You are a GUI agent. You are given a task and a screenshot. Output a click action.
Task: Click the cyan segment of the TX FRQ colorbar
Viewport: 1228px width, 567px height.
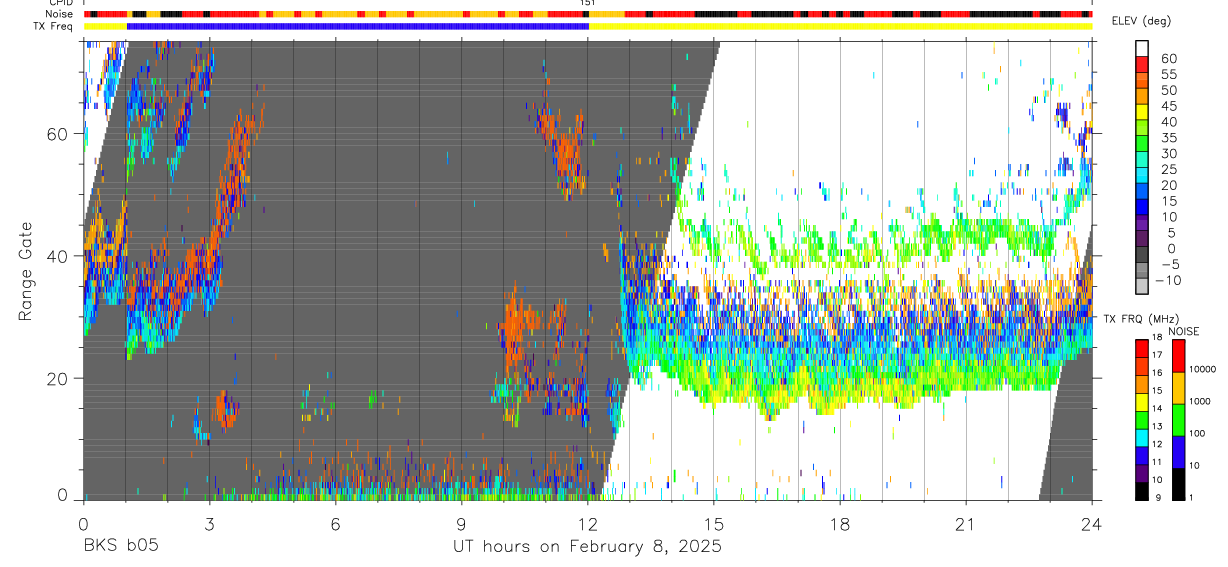click(x=1142, y=438)
